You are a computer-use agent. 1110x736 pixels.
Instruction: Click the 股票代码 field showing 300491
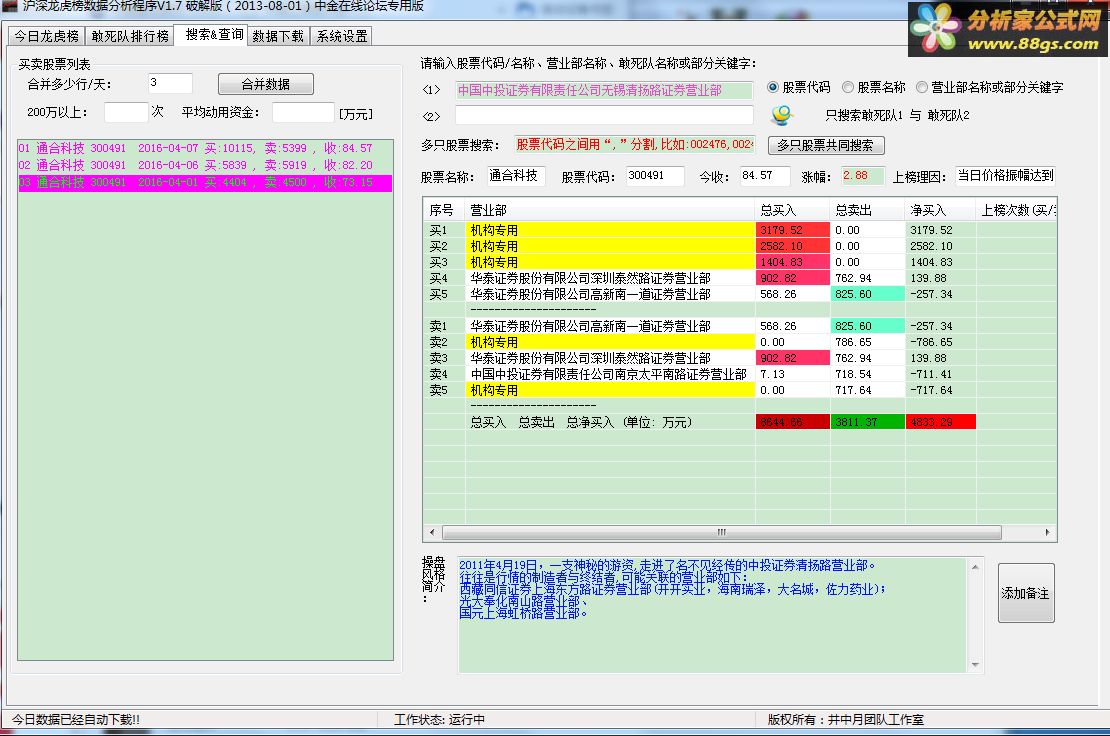click(656, 176)
